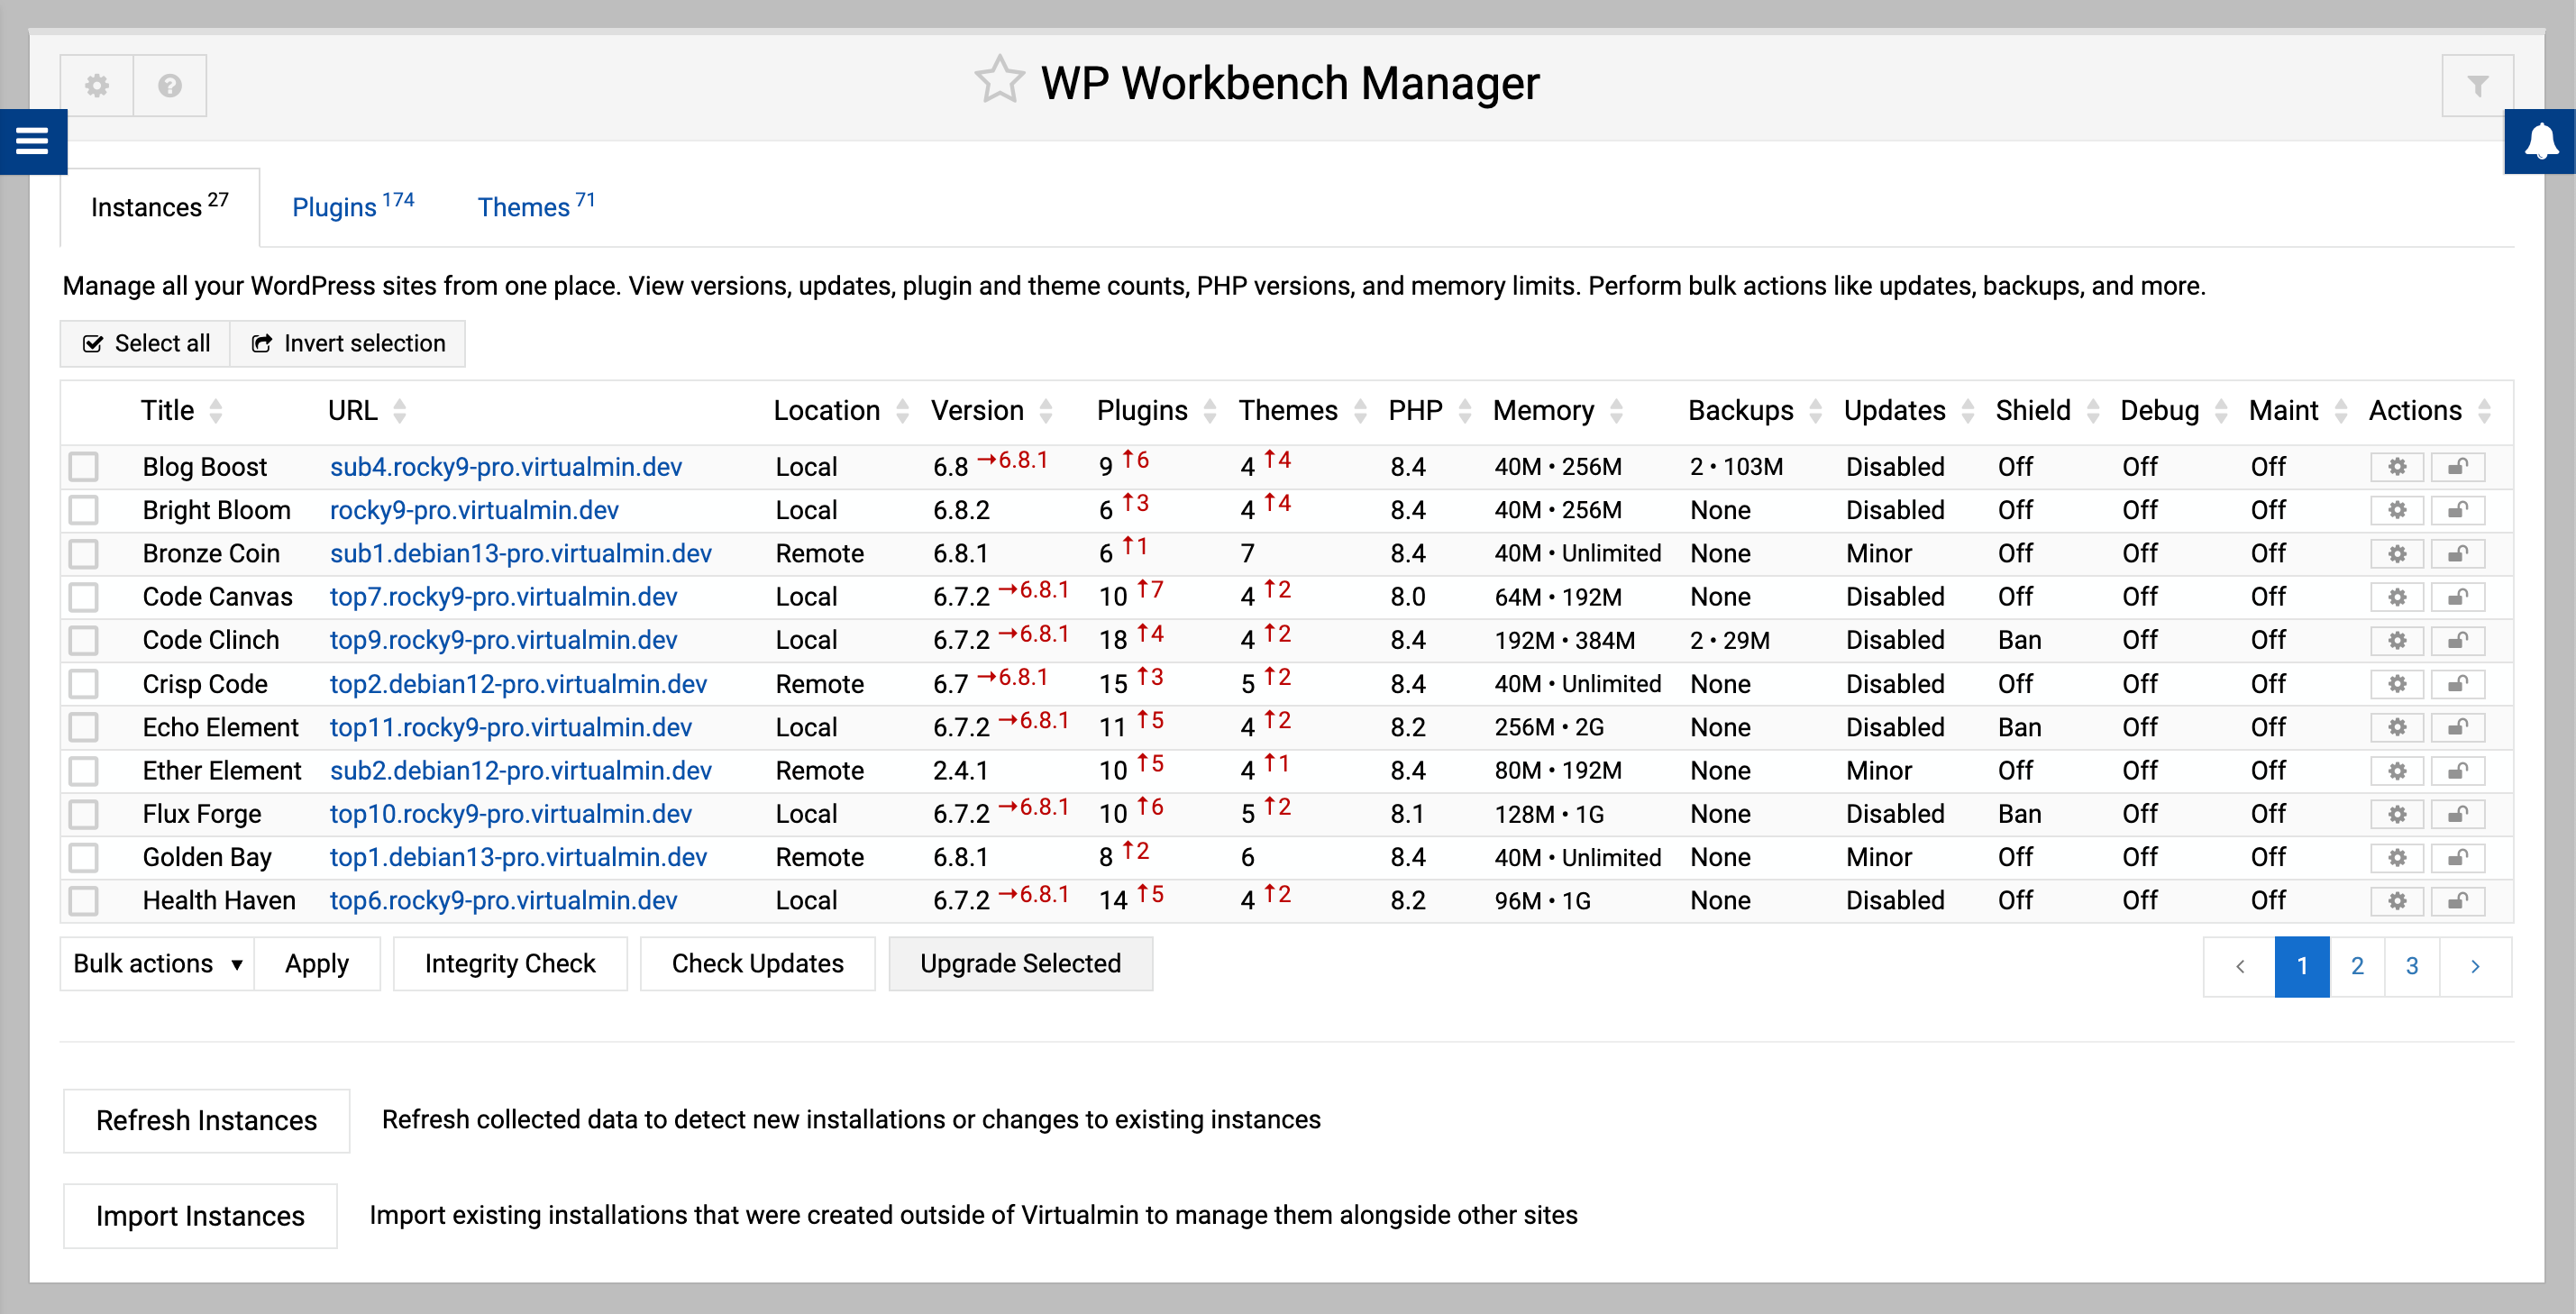Viewport: 2576px width, 1314px height.
Task: Click the lock icon for Health Haven
Action: pos(2458,901)
